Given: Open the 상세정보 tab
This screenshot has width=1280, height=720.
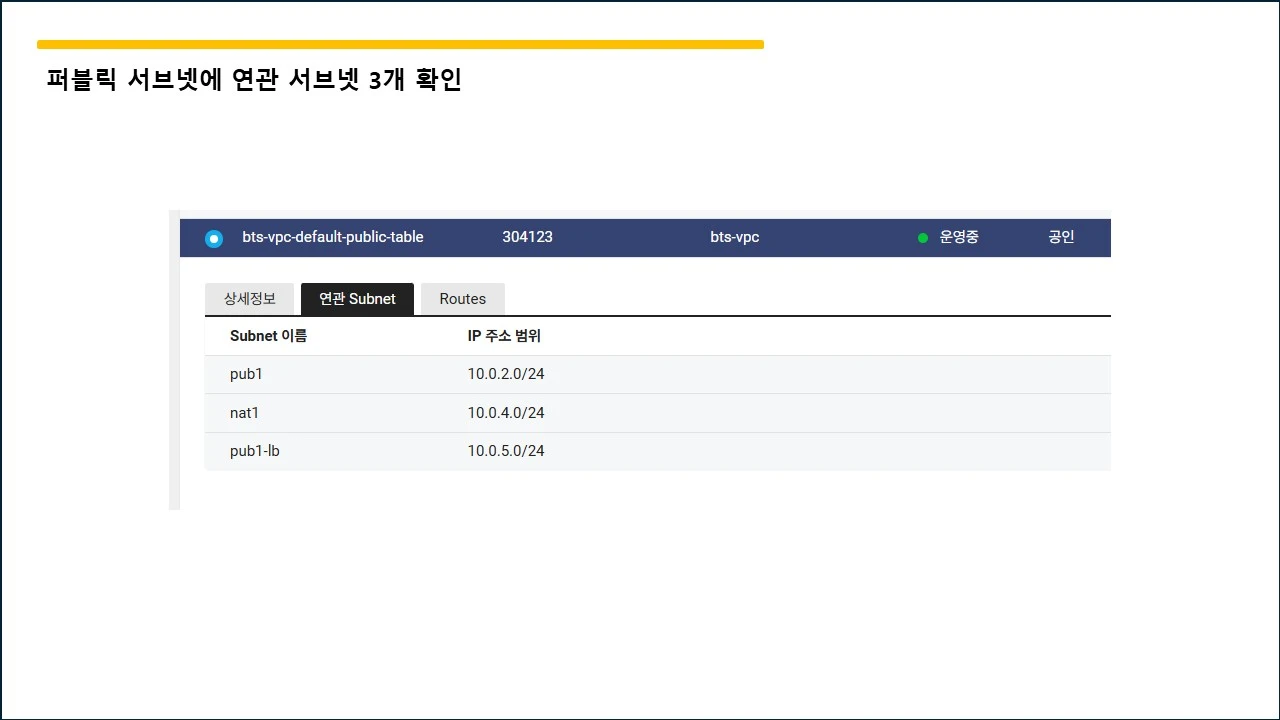Looking at the screenshot, I should click(250, 299).
